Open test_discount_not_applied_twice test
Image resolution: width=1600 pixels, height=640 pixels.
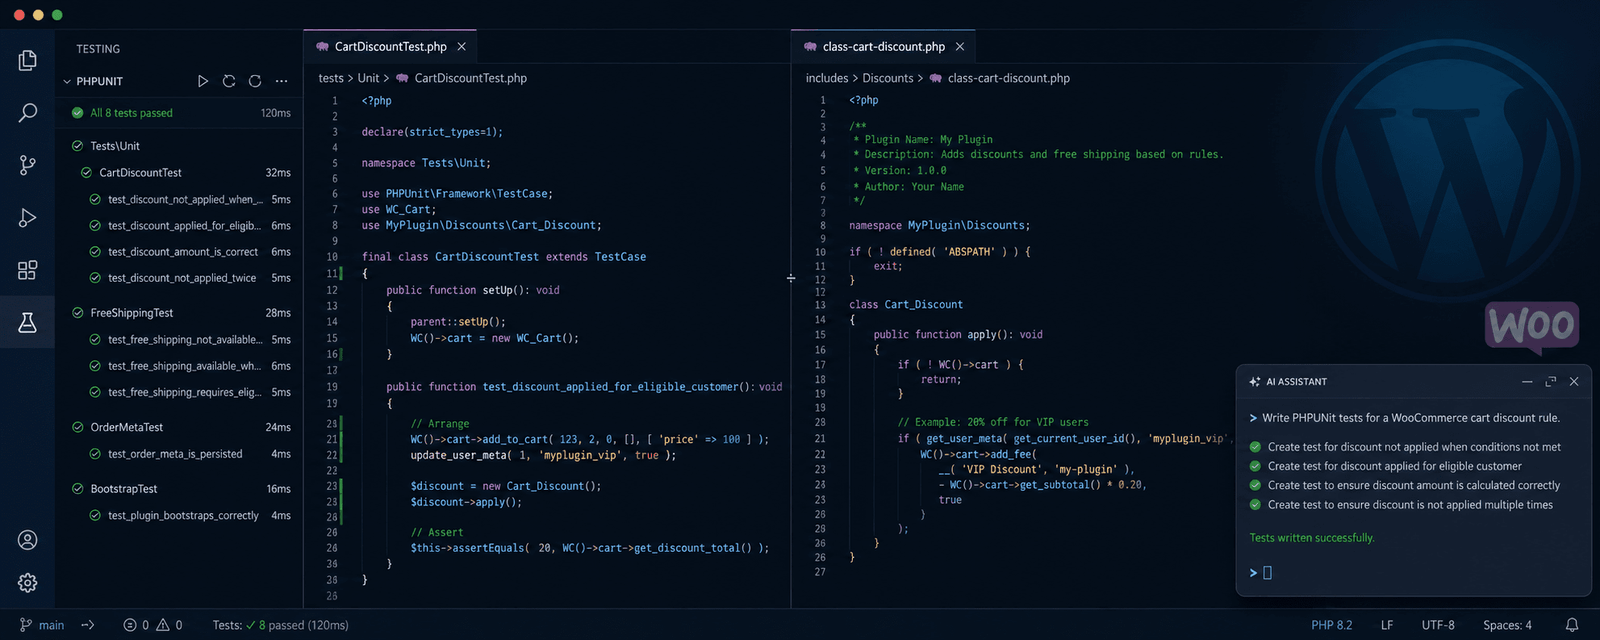pos(179,278)
